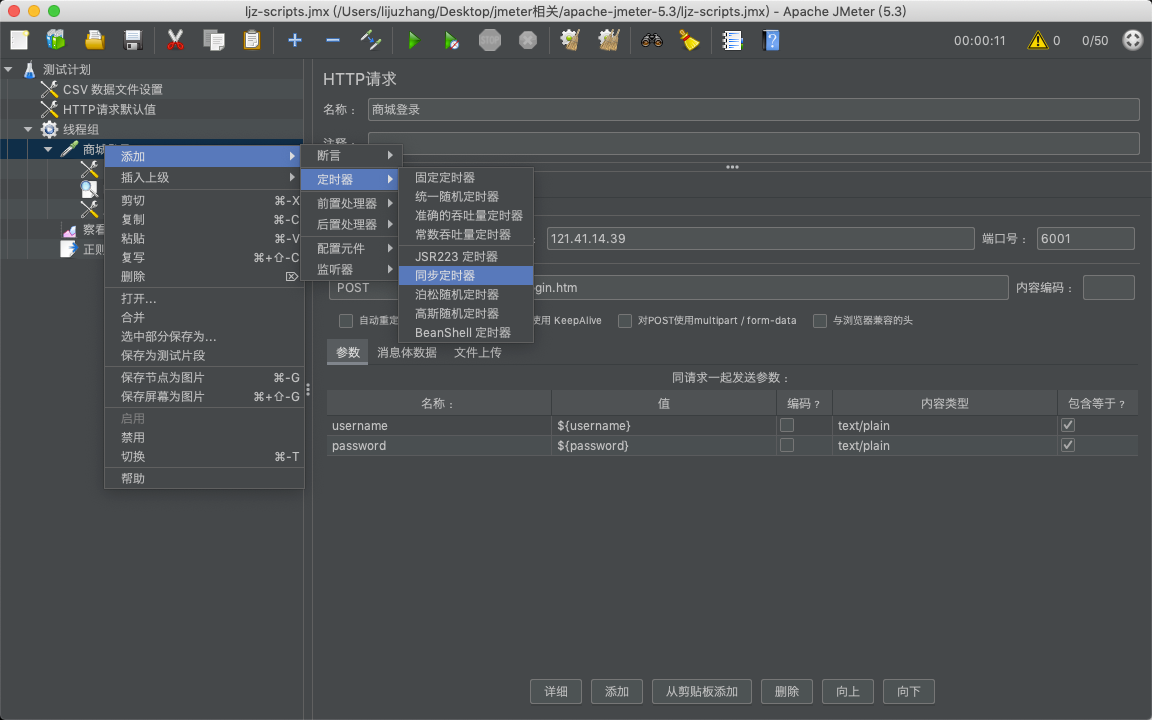Start test with no pauses icon
Image resolution: width=1152 pixels, height=720 pixels.
click(x=452, y=40)
